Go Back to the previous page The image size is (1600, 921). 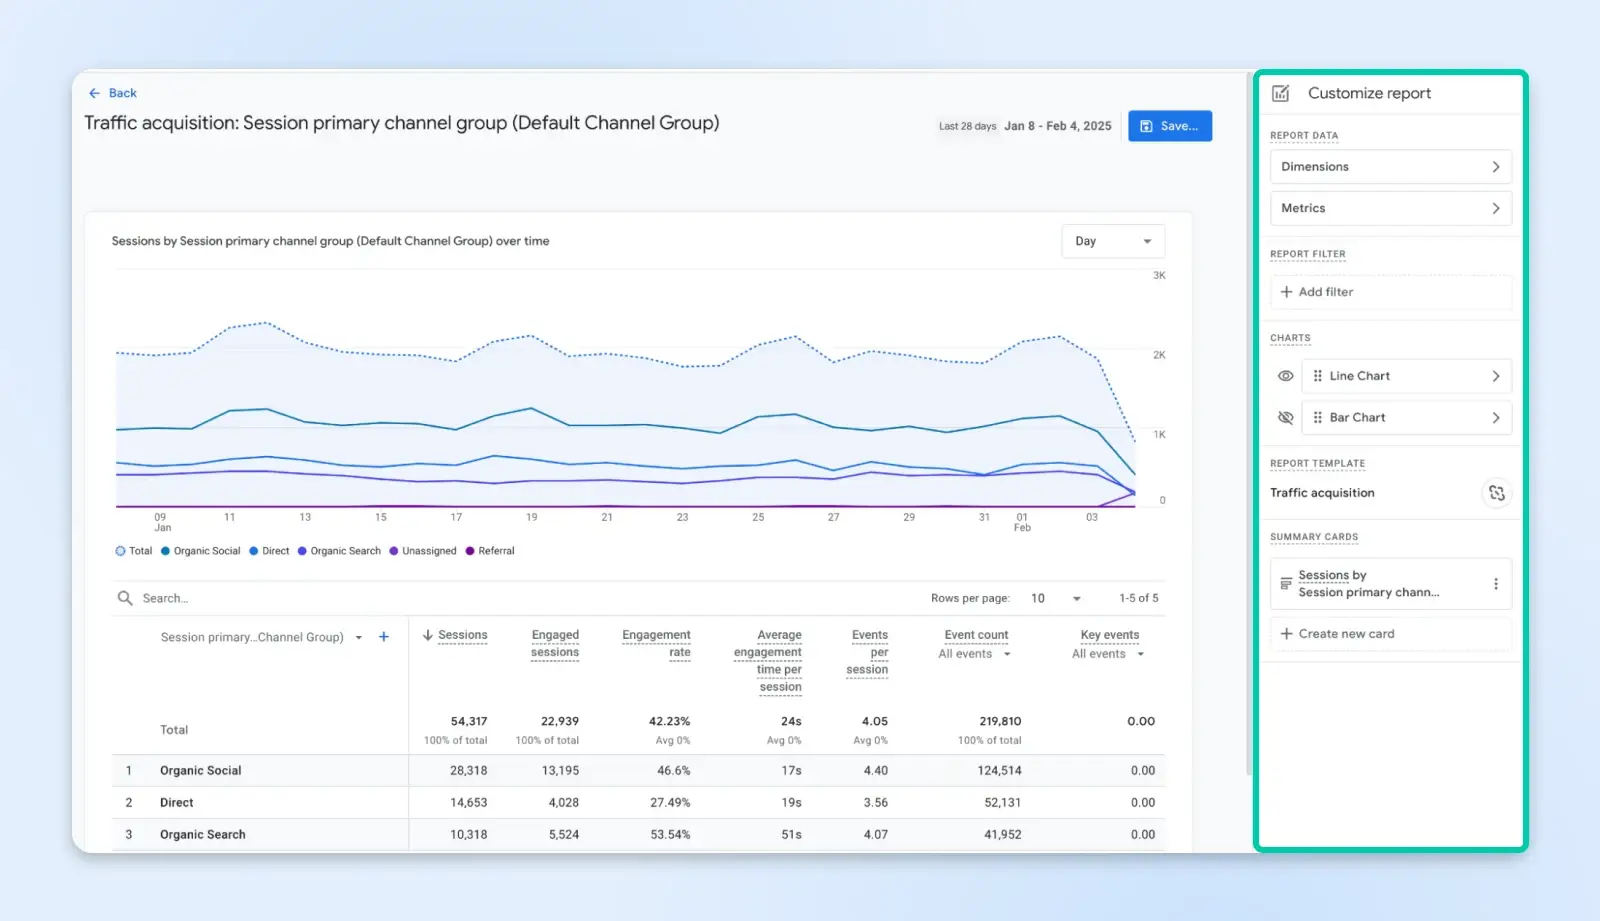112,93
